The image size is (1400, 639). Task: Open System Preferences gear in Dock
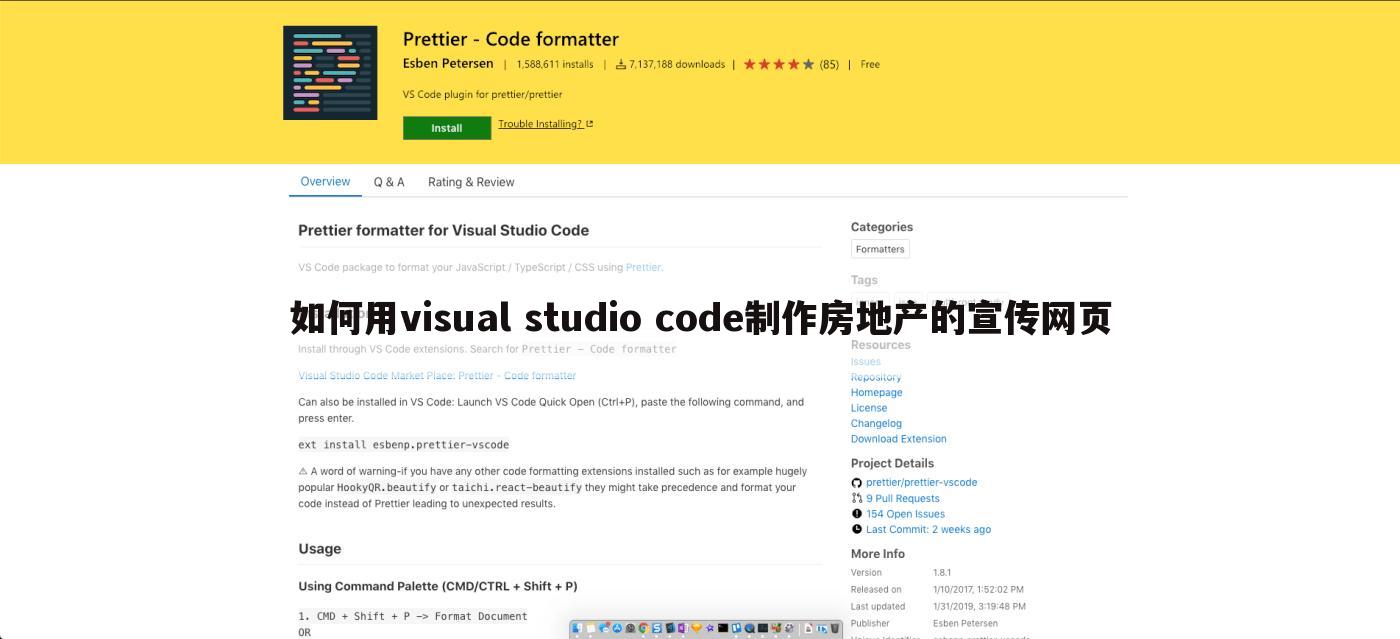pos(789,628)
